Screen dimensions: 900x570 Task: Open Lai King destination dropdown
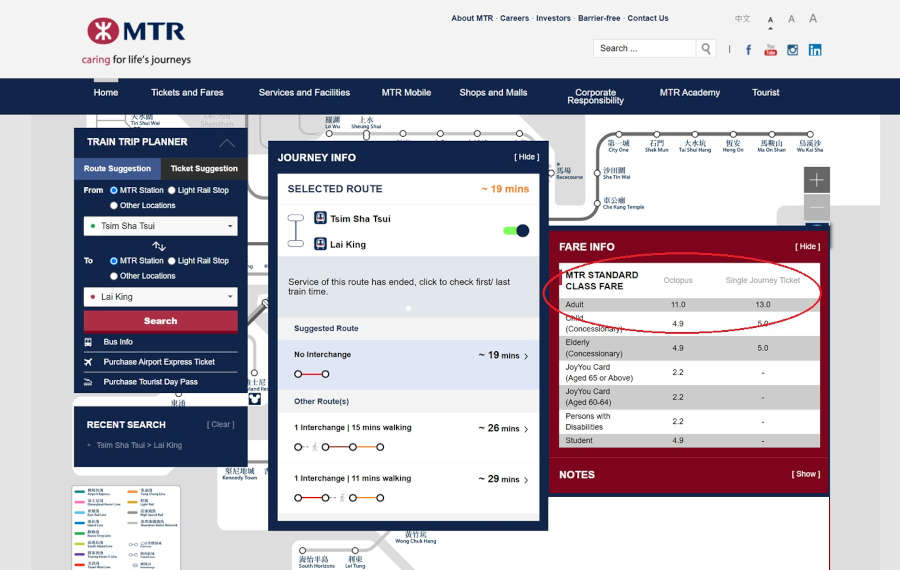pos(161,297)
